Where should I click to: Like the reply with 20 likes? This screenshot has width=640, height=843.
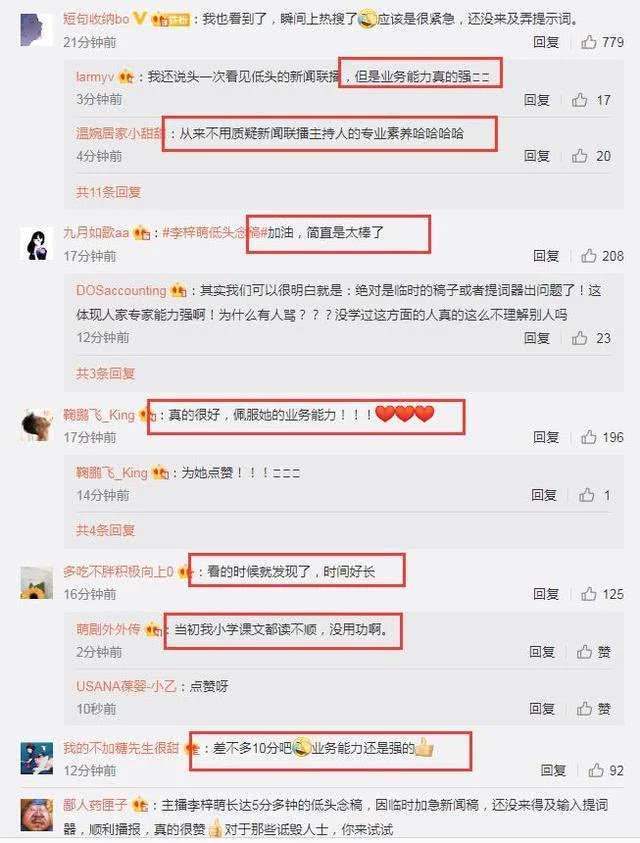[579, 156]
